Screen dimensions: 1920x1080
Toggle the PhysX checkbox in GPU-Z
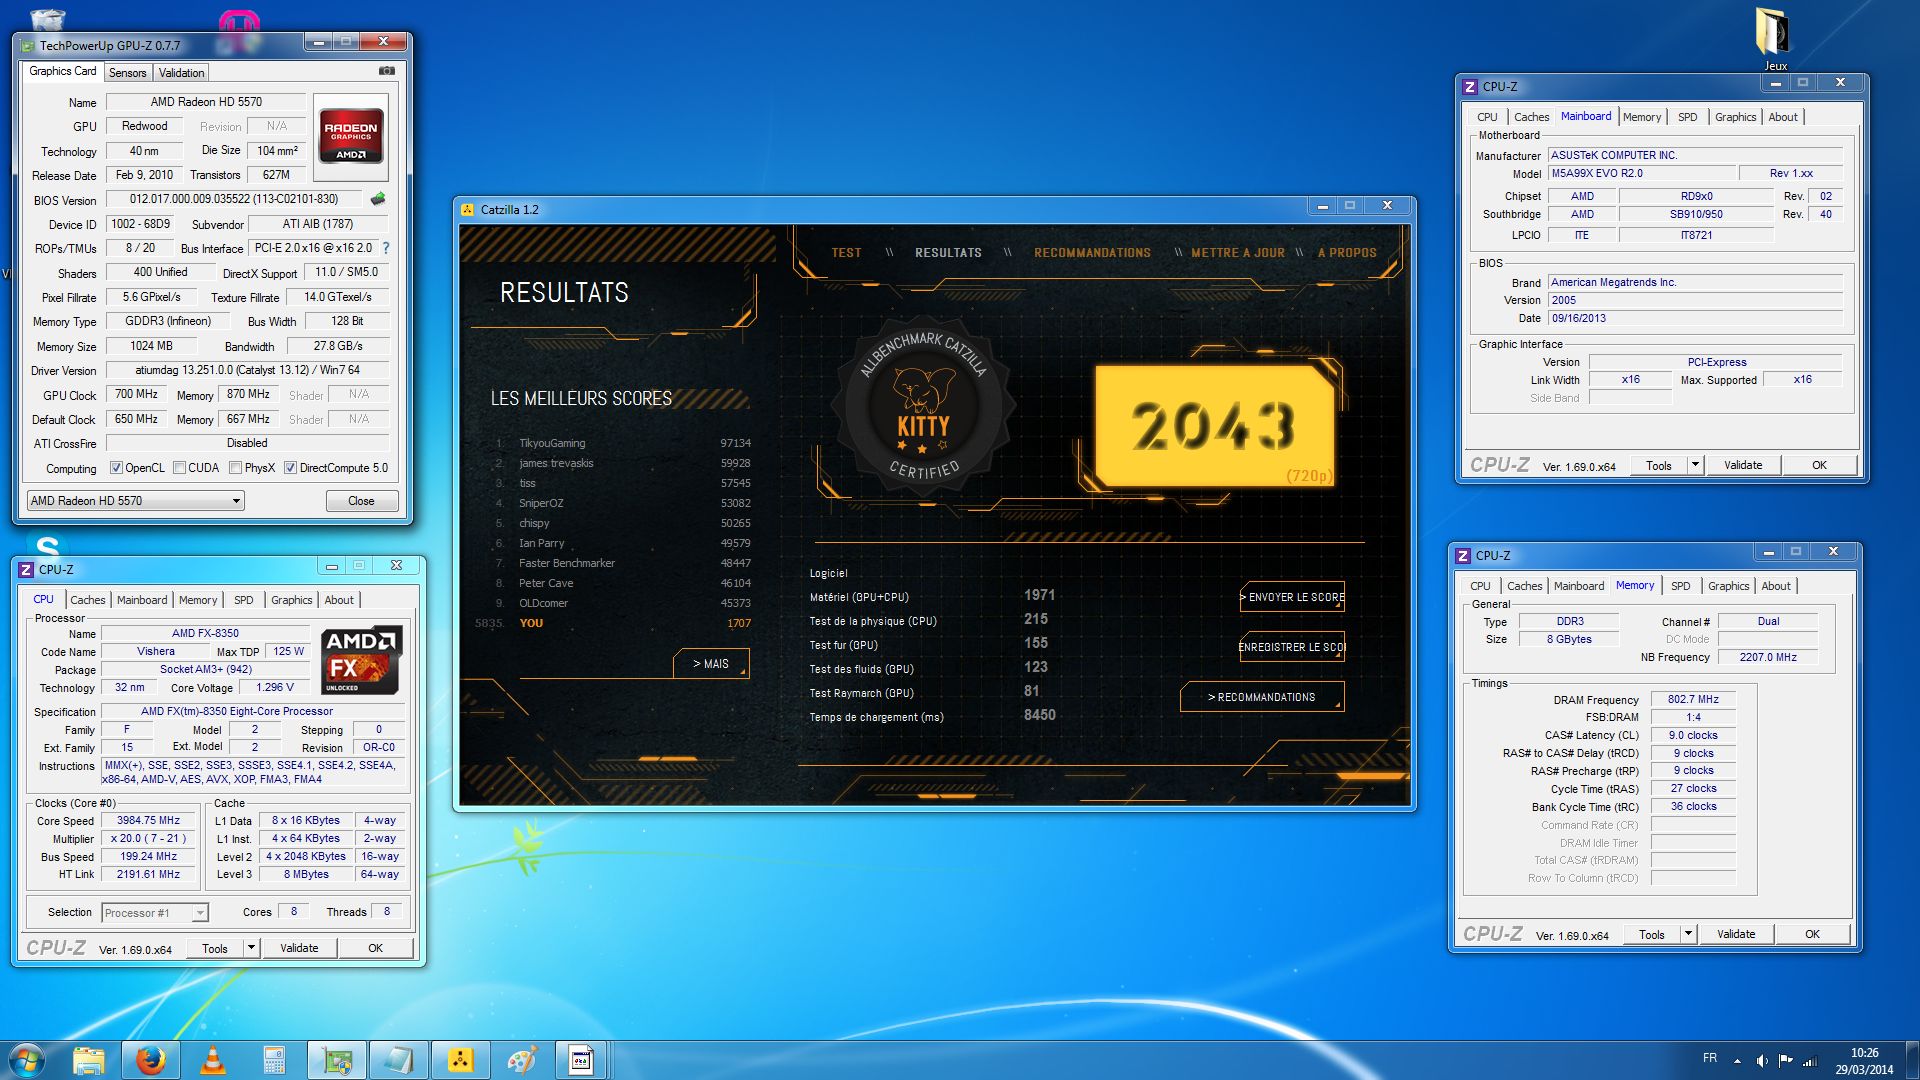(x=236, y=468)
